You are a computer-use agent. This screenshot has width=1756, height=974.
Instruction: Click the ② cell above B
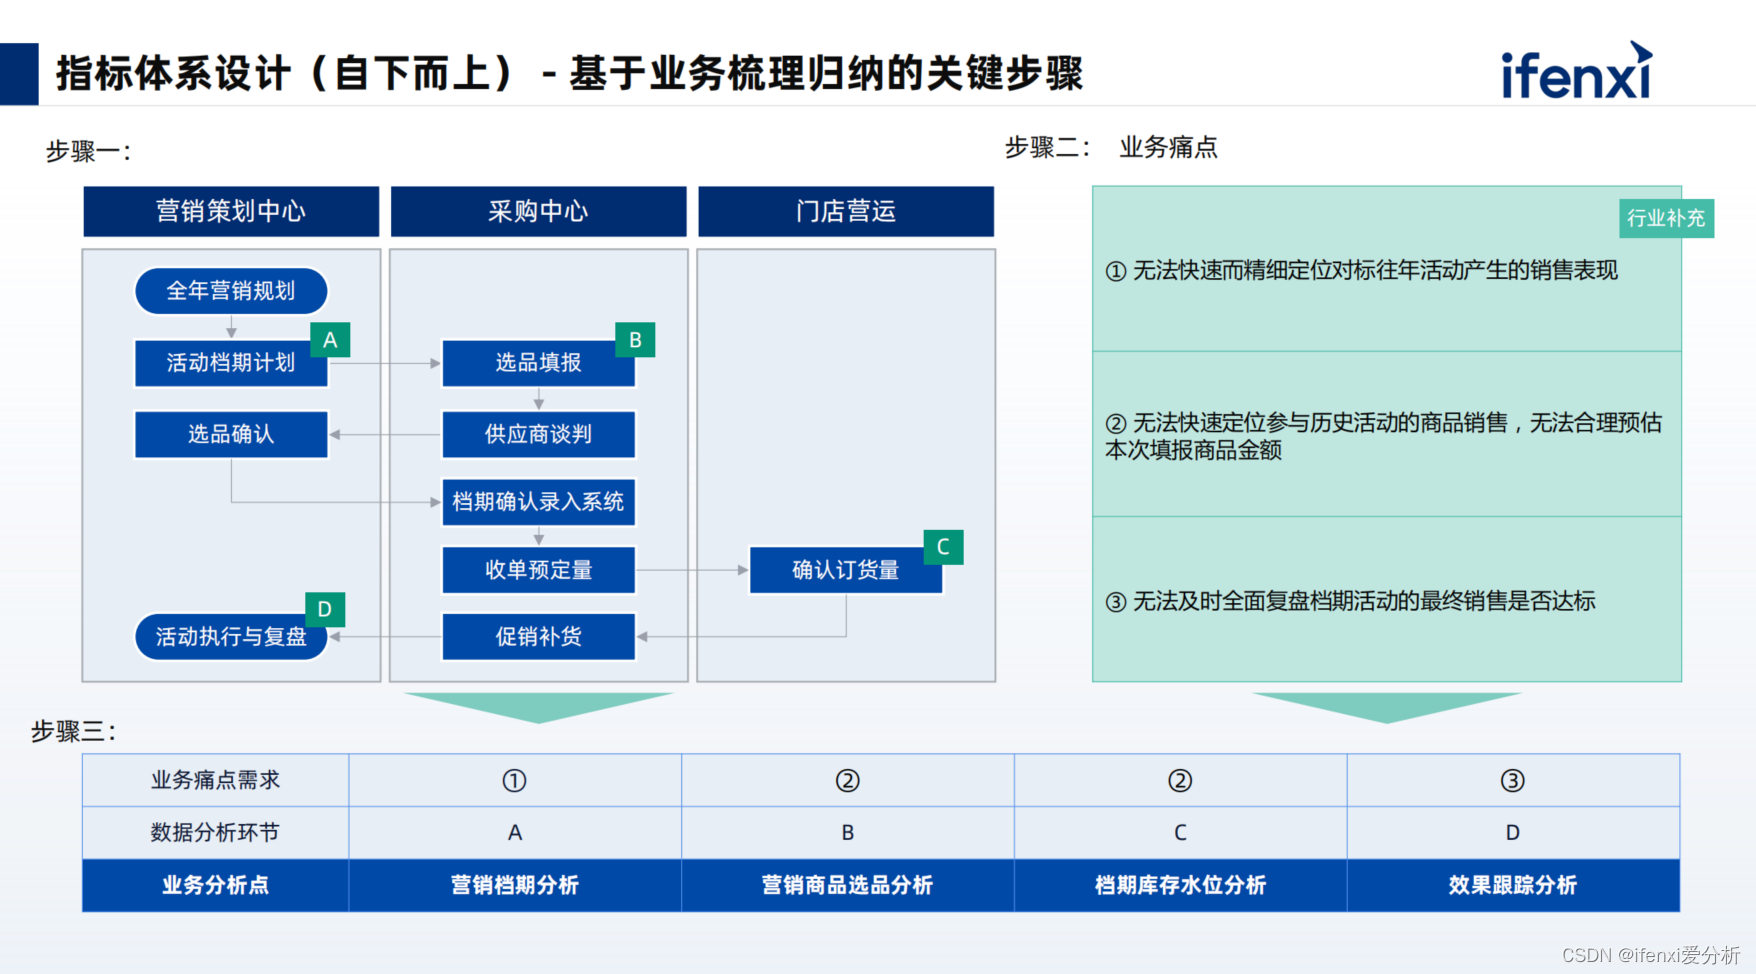pyautogui.click(x=847, y=780)
